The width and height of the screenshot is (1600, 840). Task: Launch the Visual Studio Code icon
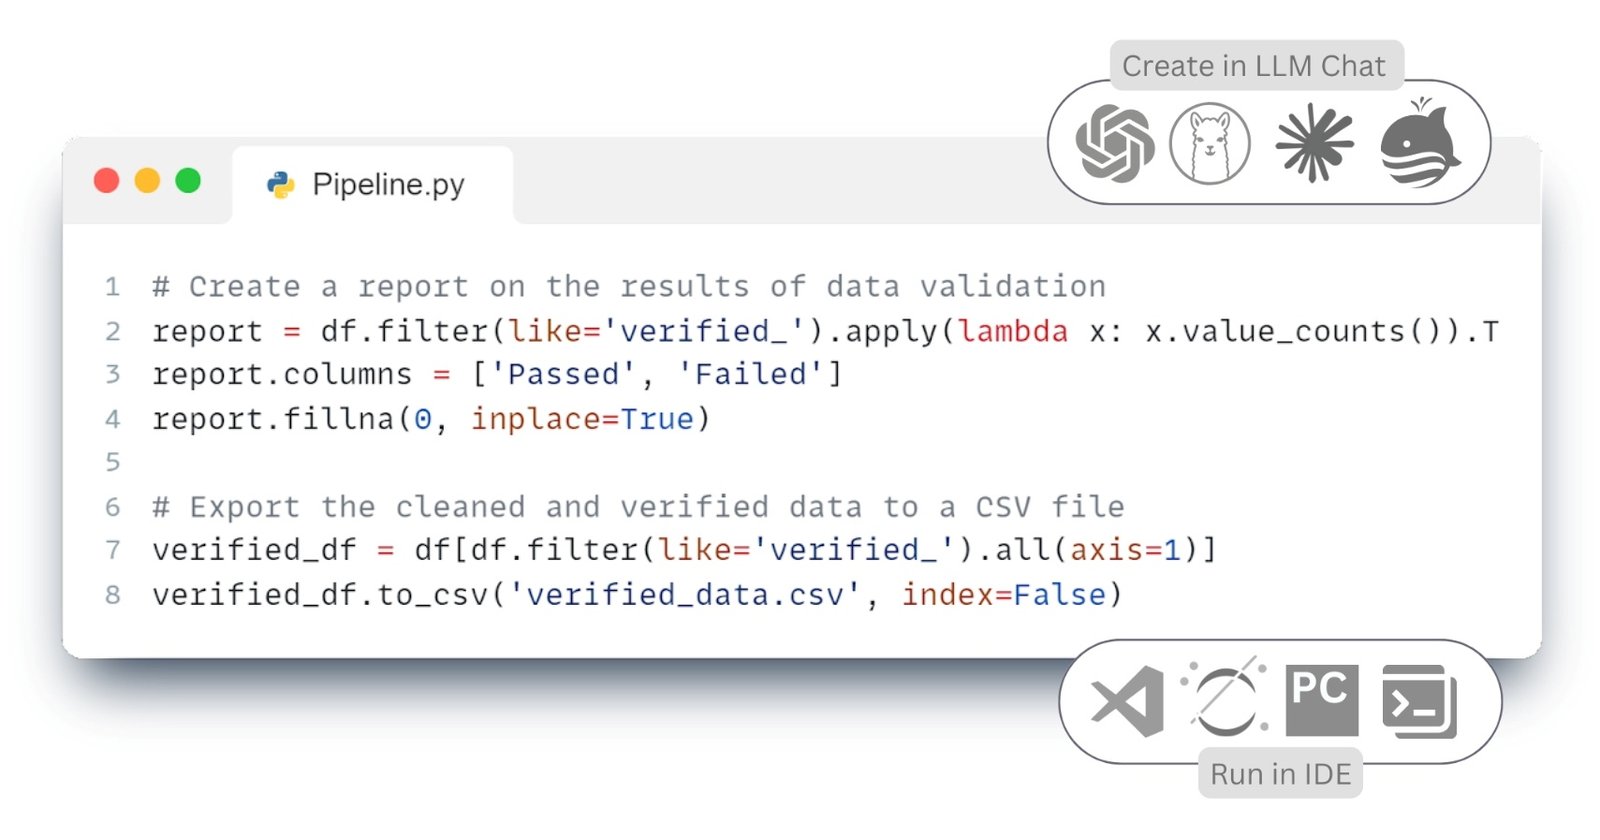pyautogui.click(x=1127, y=701)
